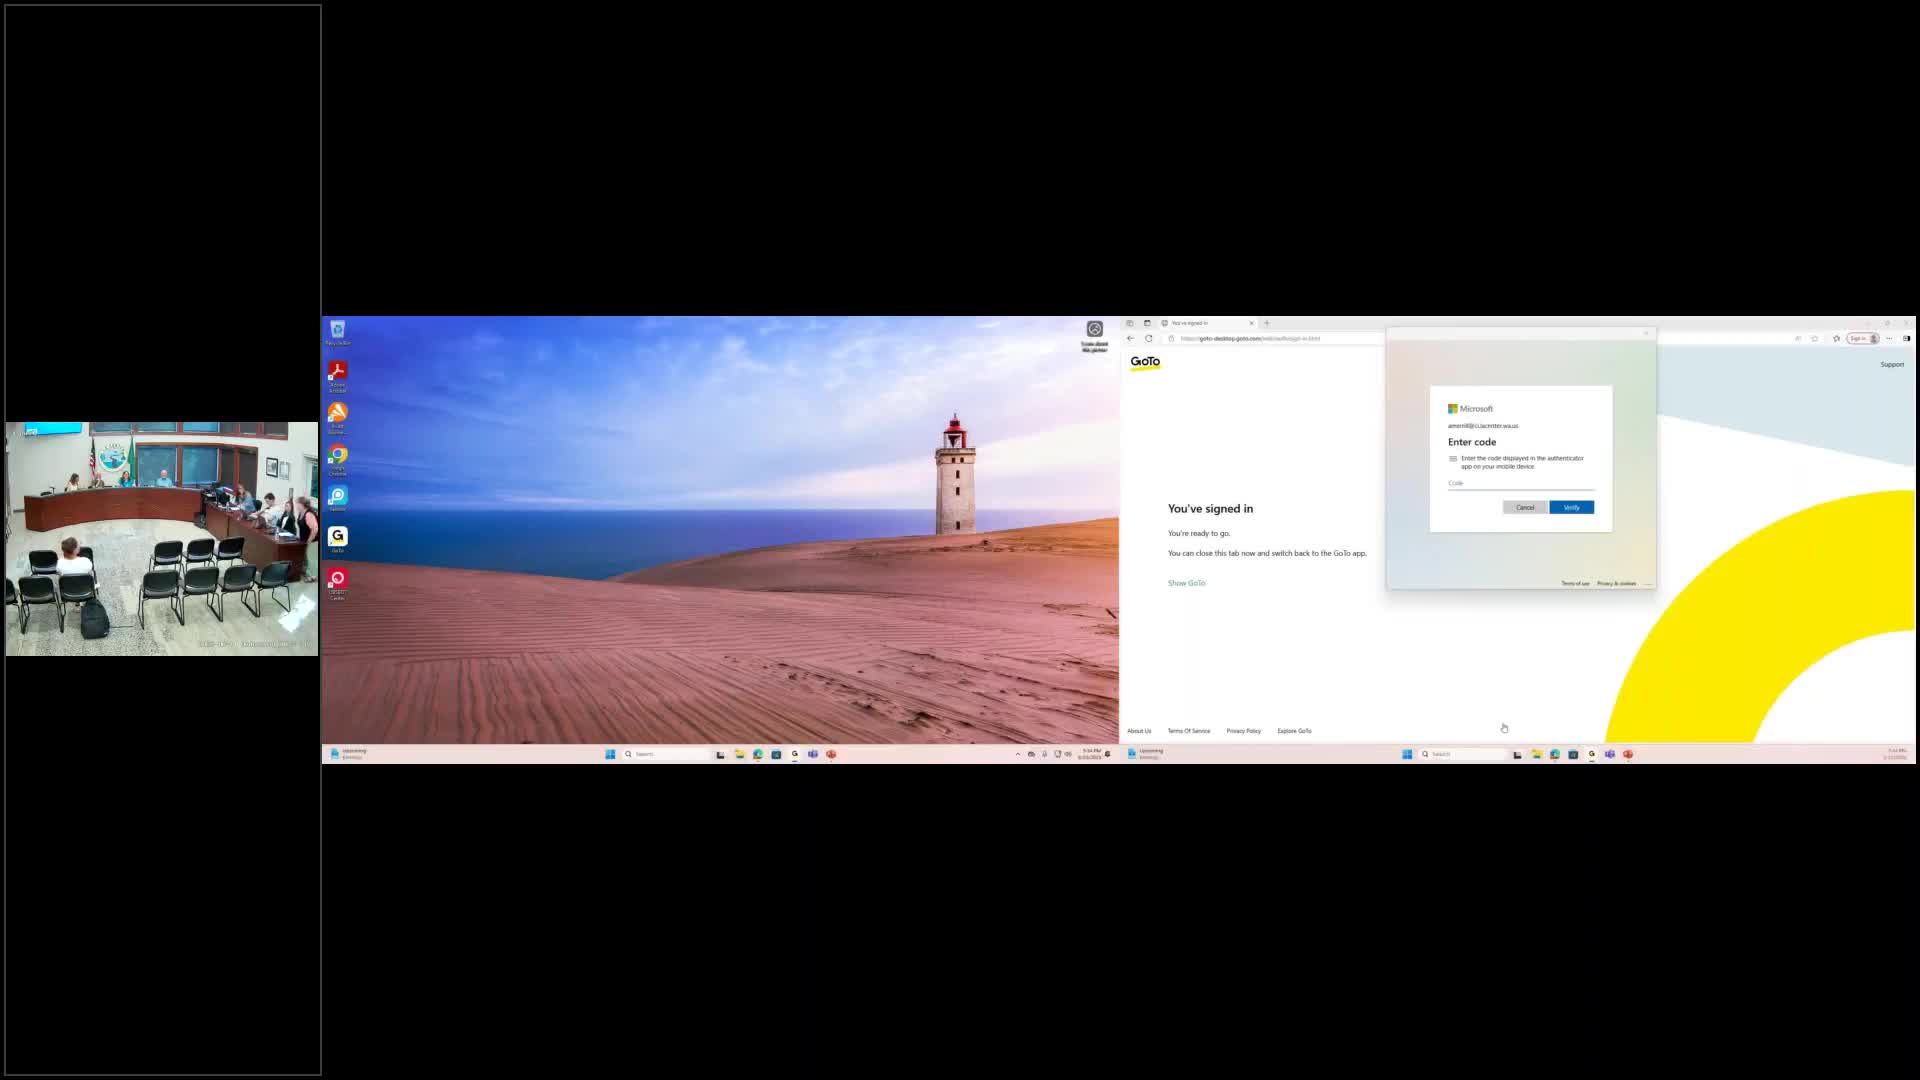
Task: Open the Recycle Bin desktop icon
Action: point(337,331)
